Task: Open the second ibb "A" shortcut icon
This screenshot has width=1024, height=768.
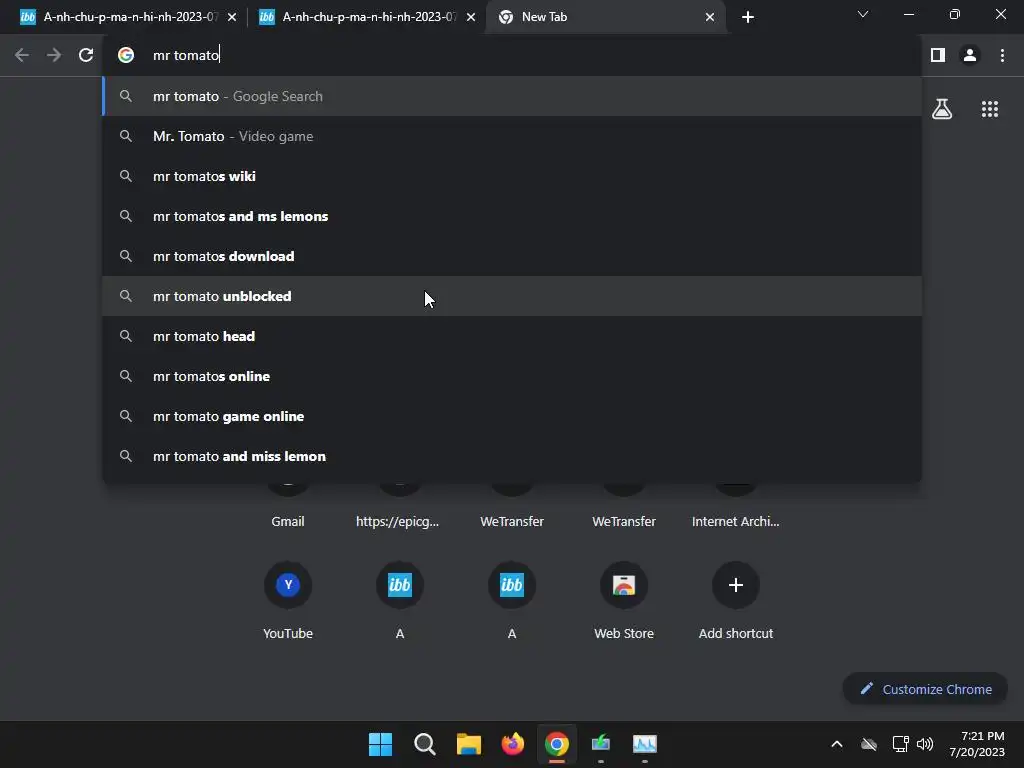Action: pyautogui.click(x=512, y=584)
